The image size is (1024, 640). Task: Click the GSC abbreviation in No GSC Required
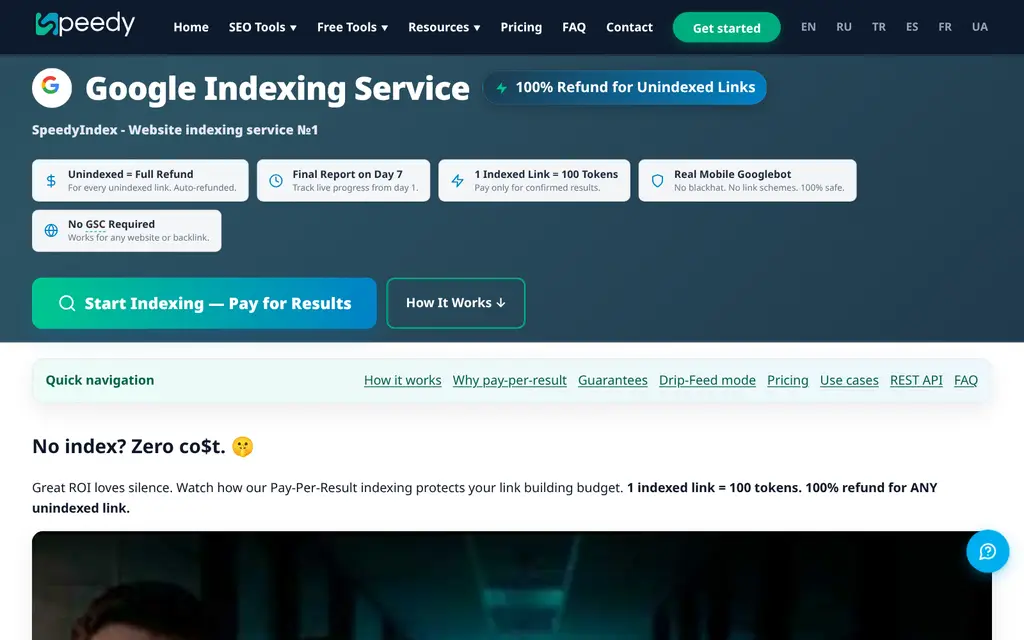pyautogui.click(x=95, y=224)
